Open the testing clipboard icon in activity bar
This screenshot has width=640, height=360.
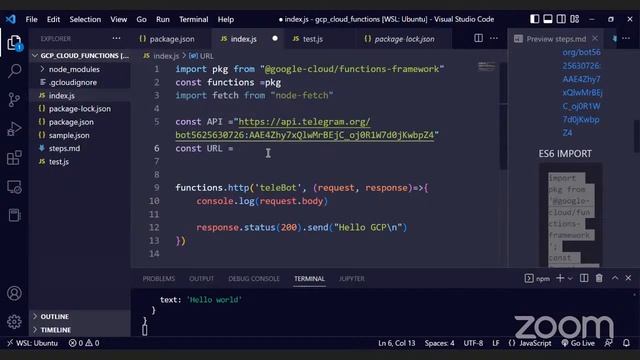tap(14, 215)
